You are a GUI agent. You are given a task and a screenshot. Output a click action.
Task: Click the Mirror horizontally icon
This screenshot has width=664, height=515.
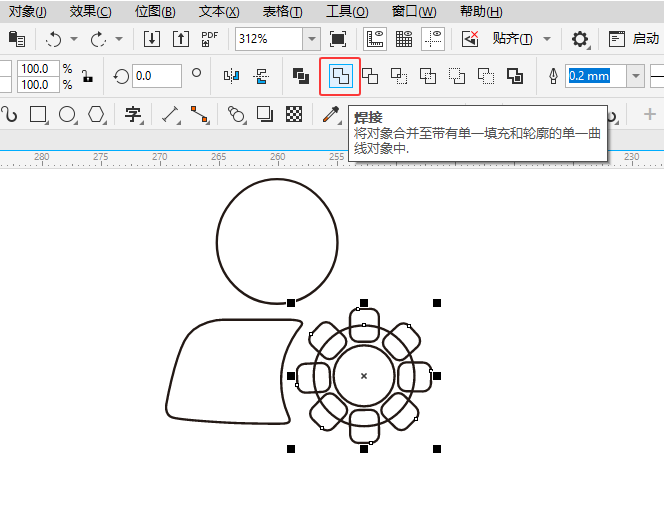click(232, 76)
